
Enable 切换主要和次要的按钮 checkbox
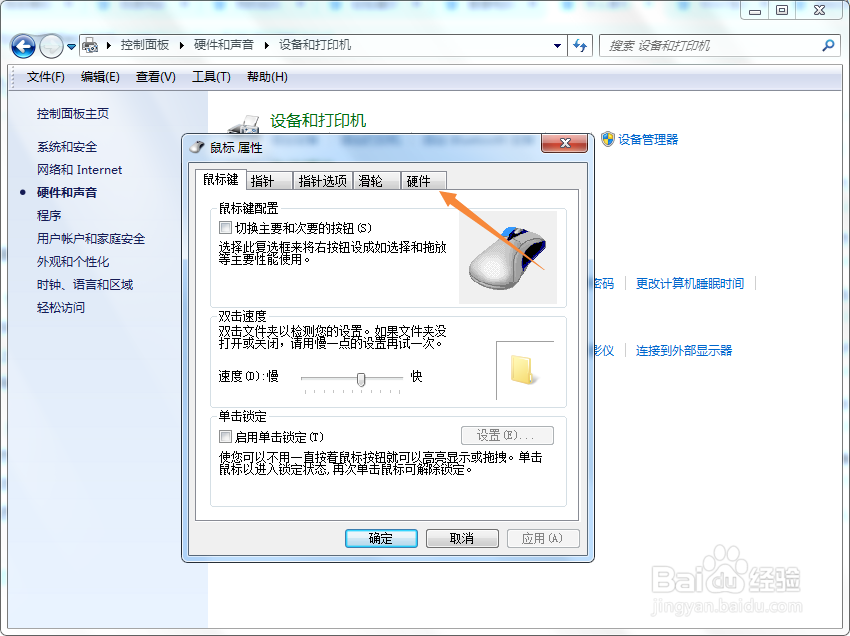click(x=225, y=228)
